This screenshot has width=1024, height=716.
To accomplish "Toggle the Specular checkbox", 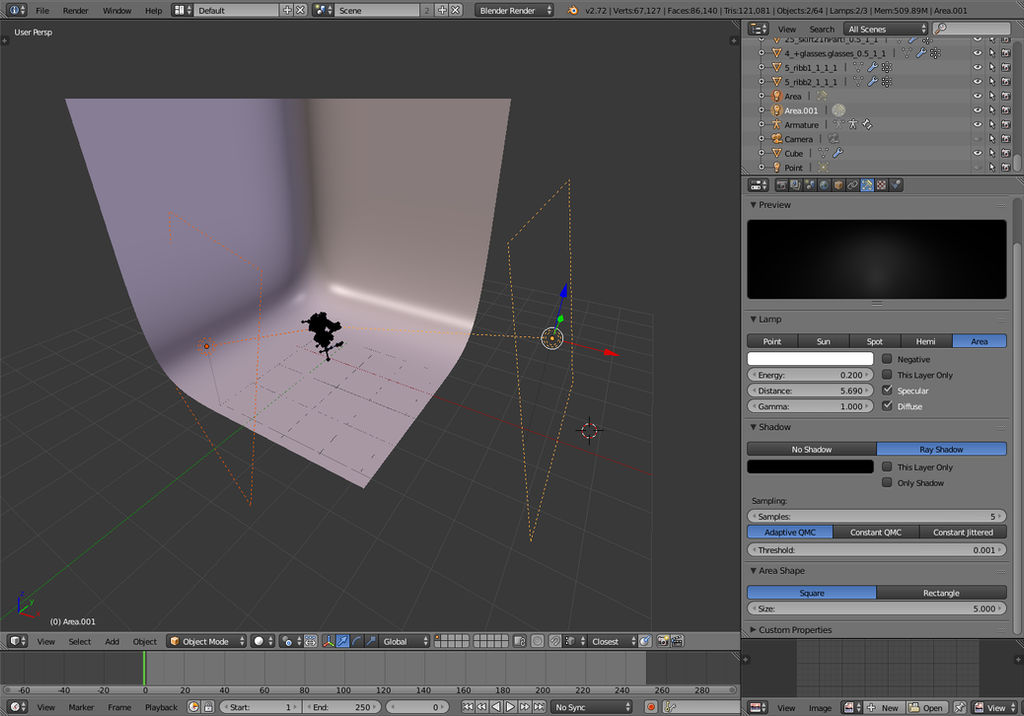I will [887, 390].
